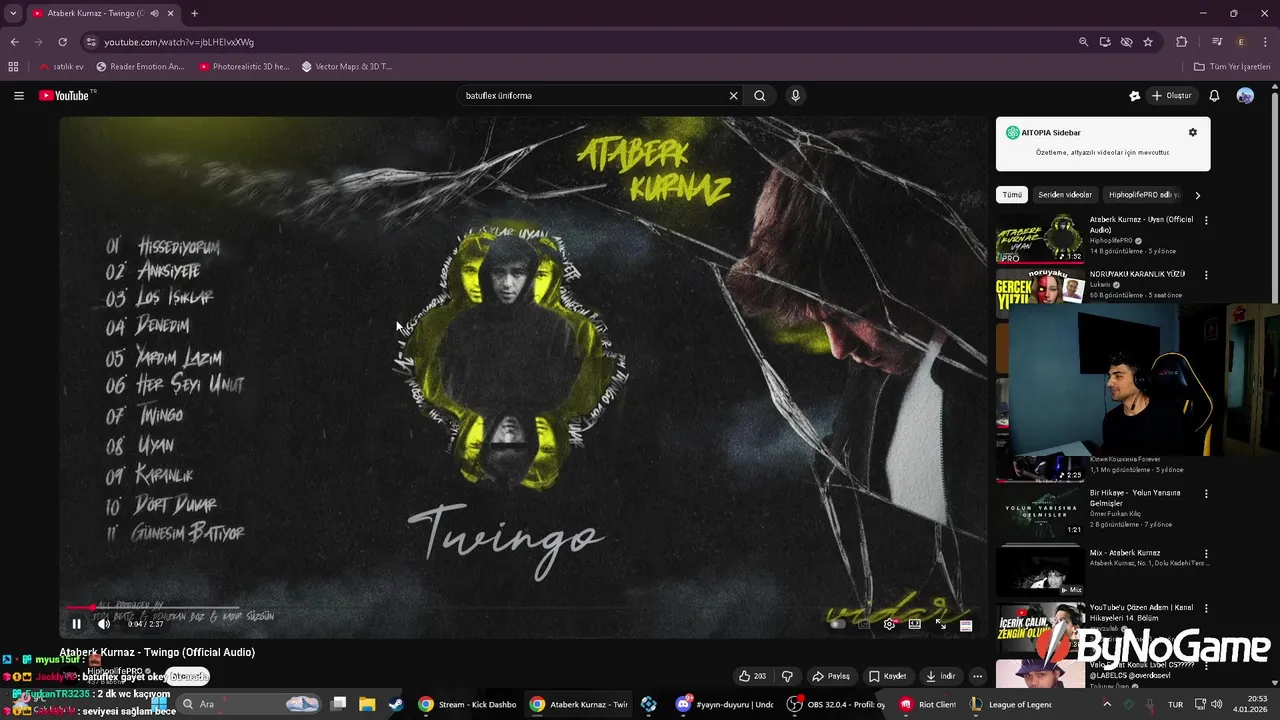Click install app icon in address bar

(x=1105, y=42)
